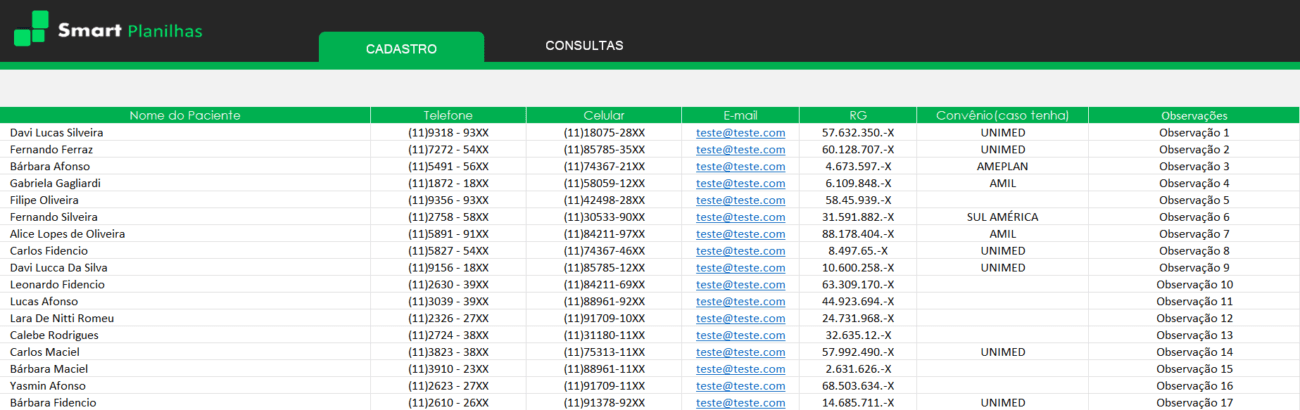Select the patient name Calebe Rodrigues
1300x410 pixels.
click(52, 335)
